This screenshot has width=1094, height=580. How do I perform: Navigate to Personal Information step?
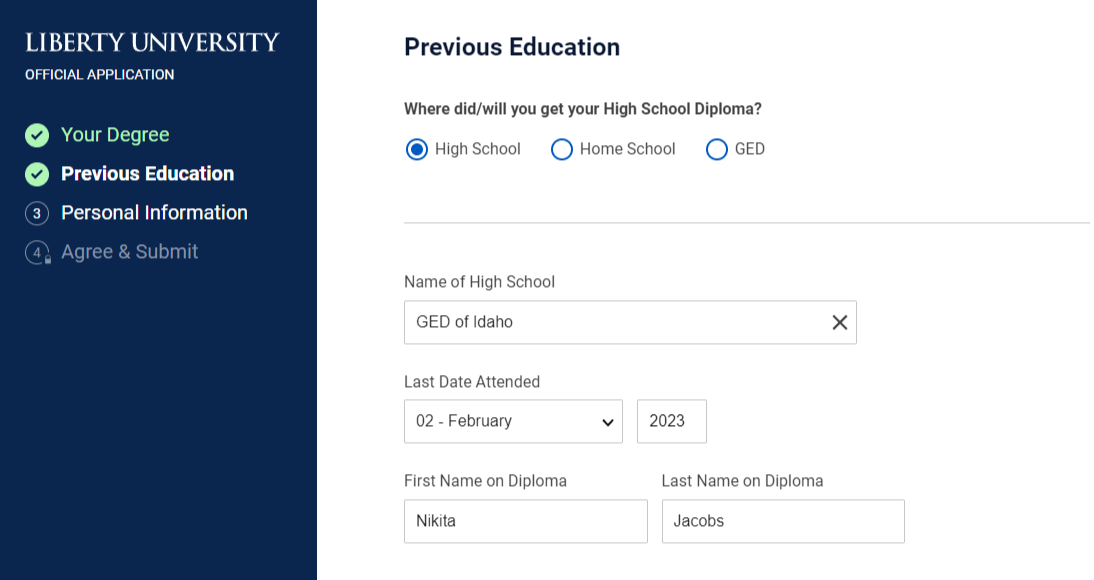coord(154,213)
